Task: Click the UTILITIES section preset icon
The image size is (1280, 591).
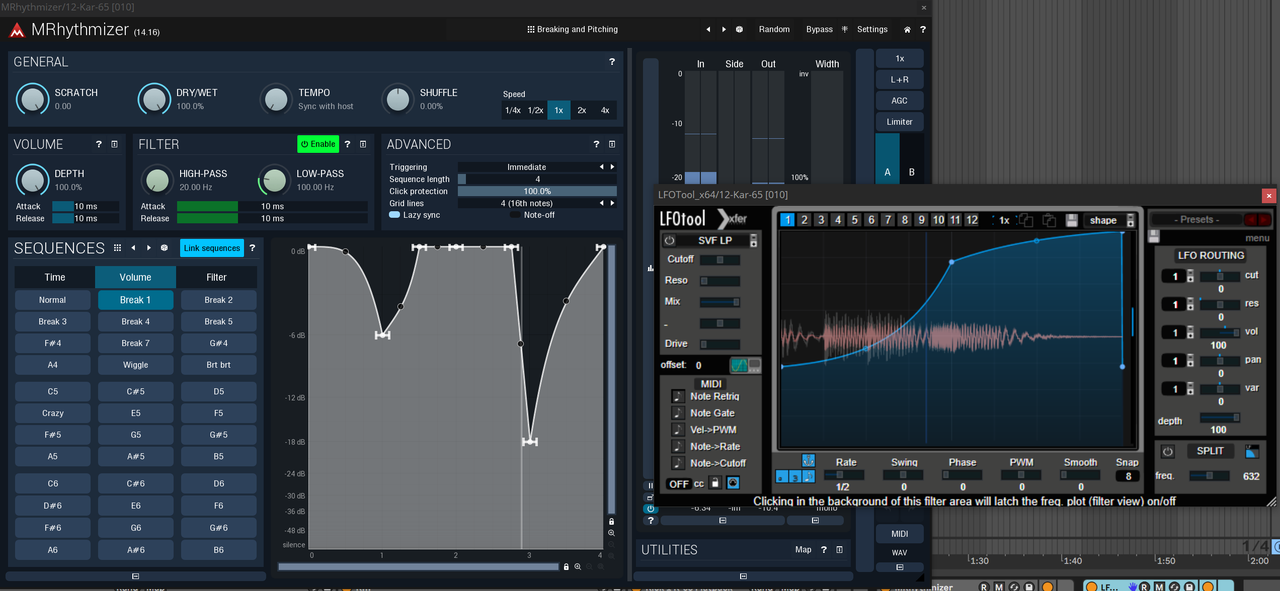Action: point(840,550)
